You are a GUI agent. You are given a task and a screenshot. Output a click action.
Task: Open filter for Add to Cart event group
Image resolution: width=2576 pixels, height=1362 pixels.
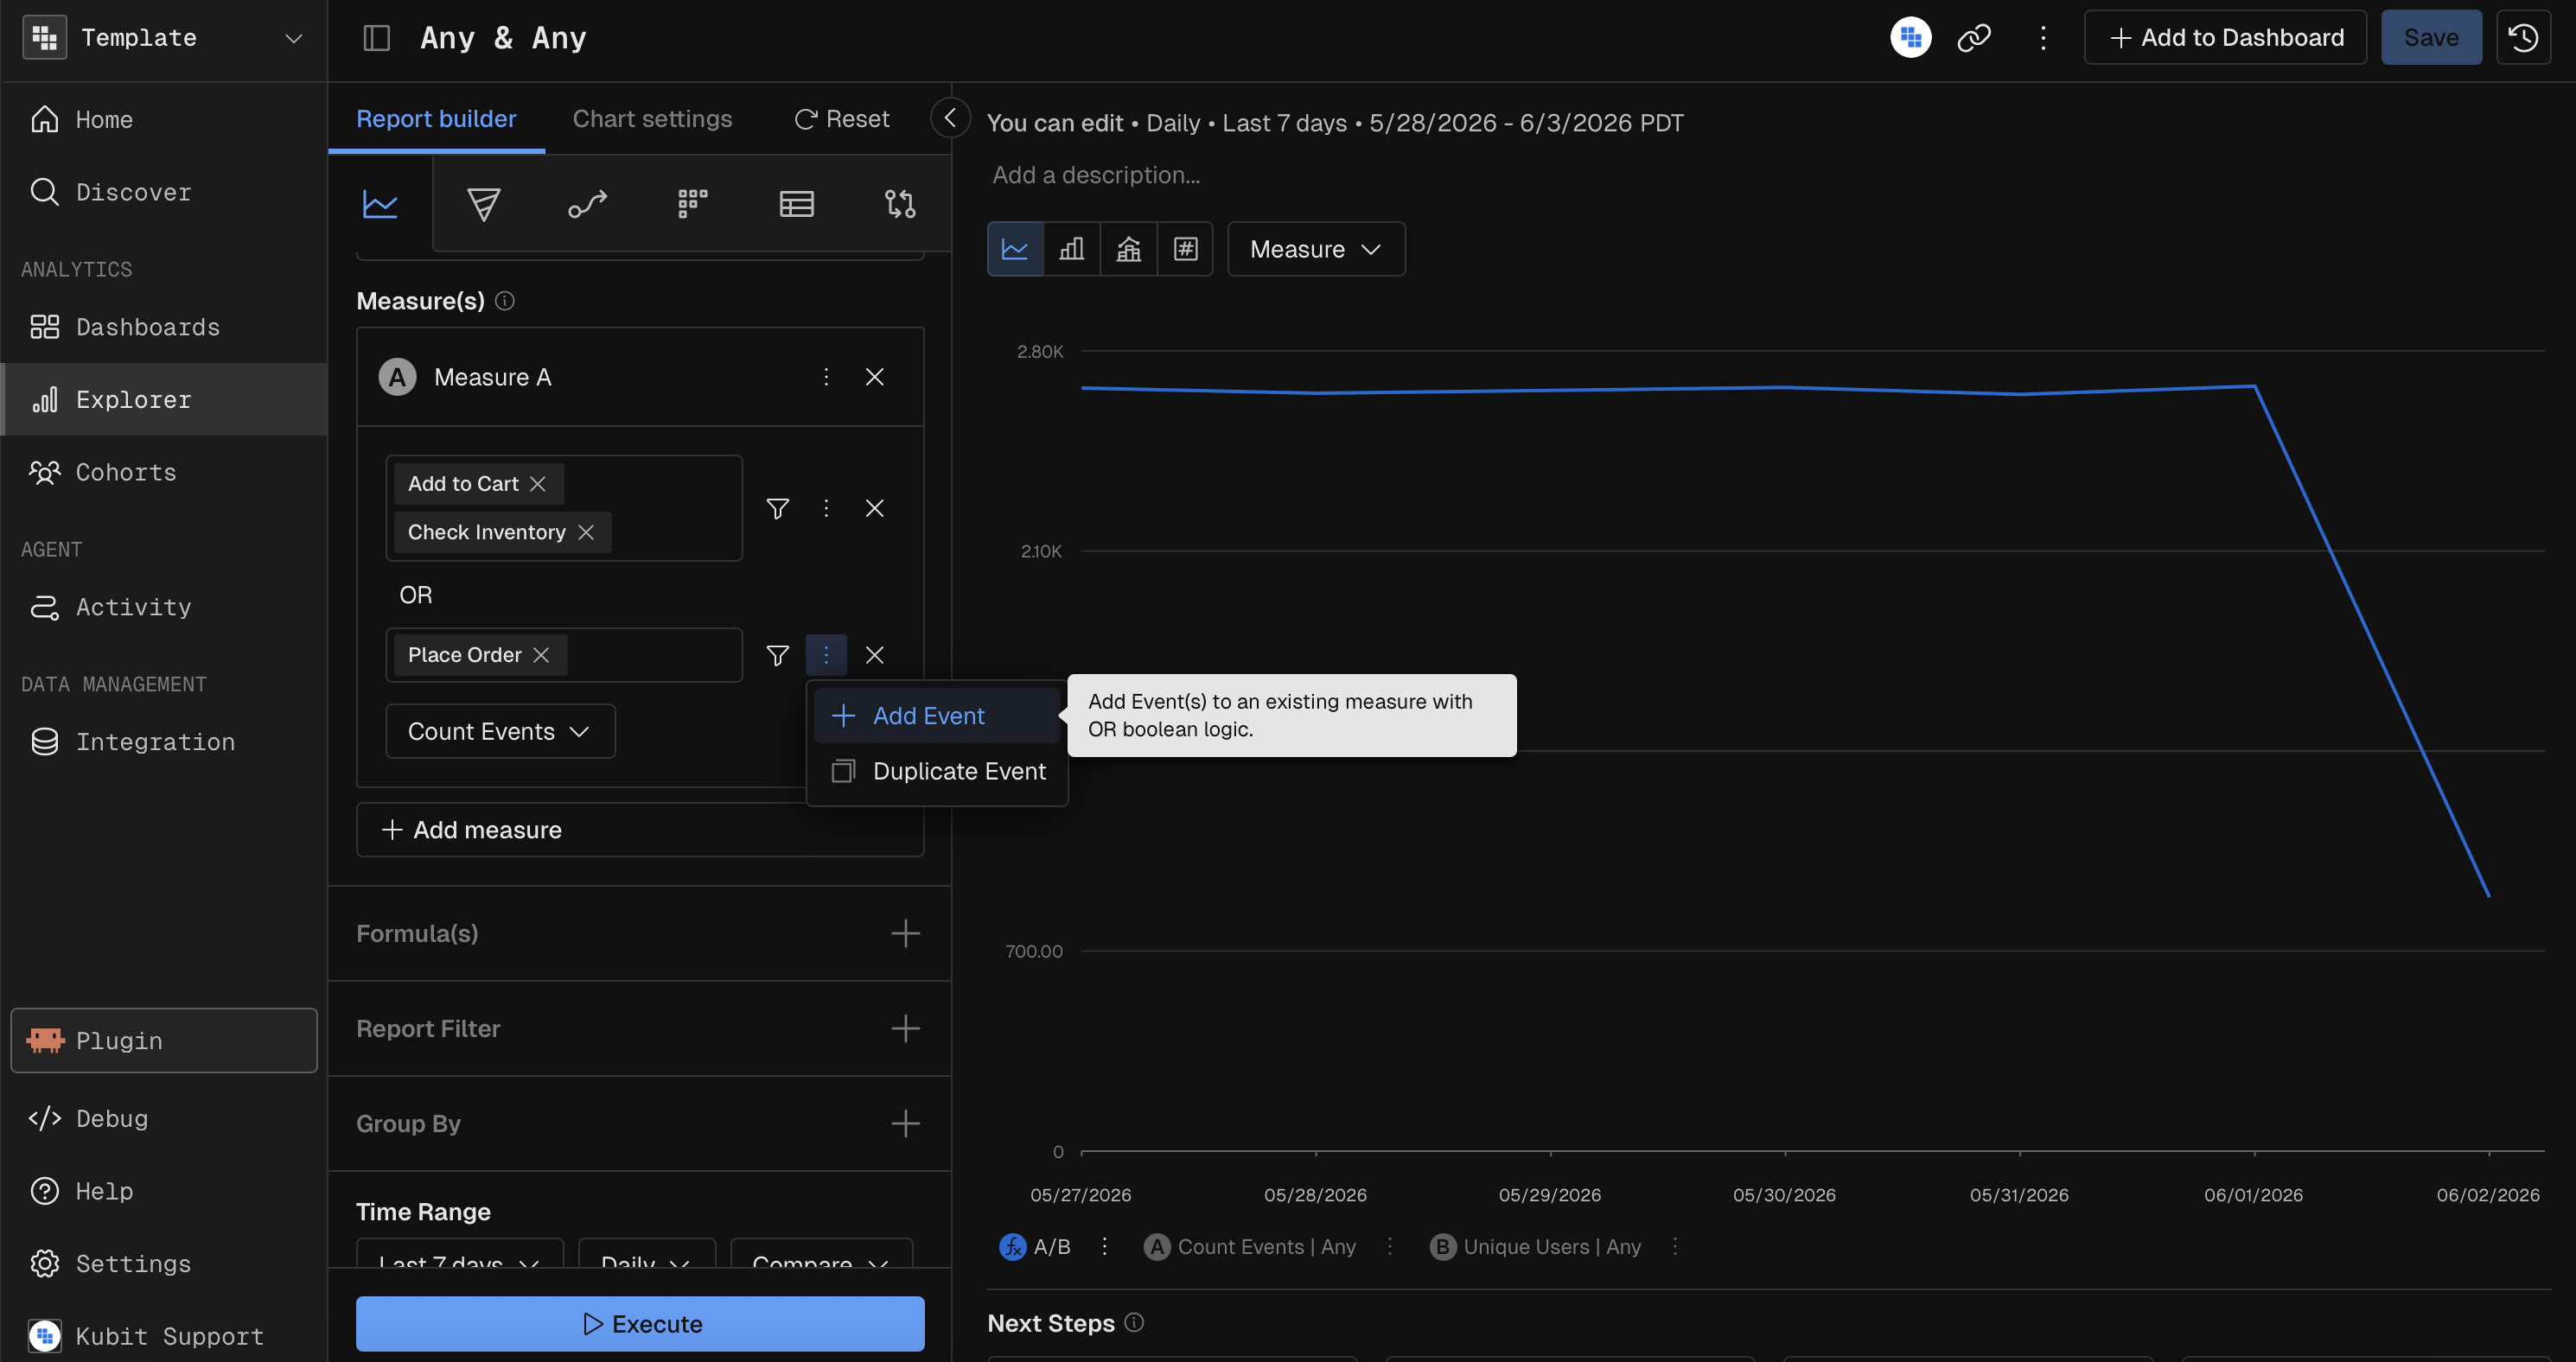point(777,508)
